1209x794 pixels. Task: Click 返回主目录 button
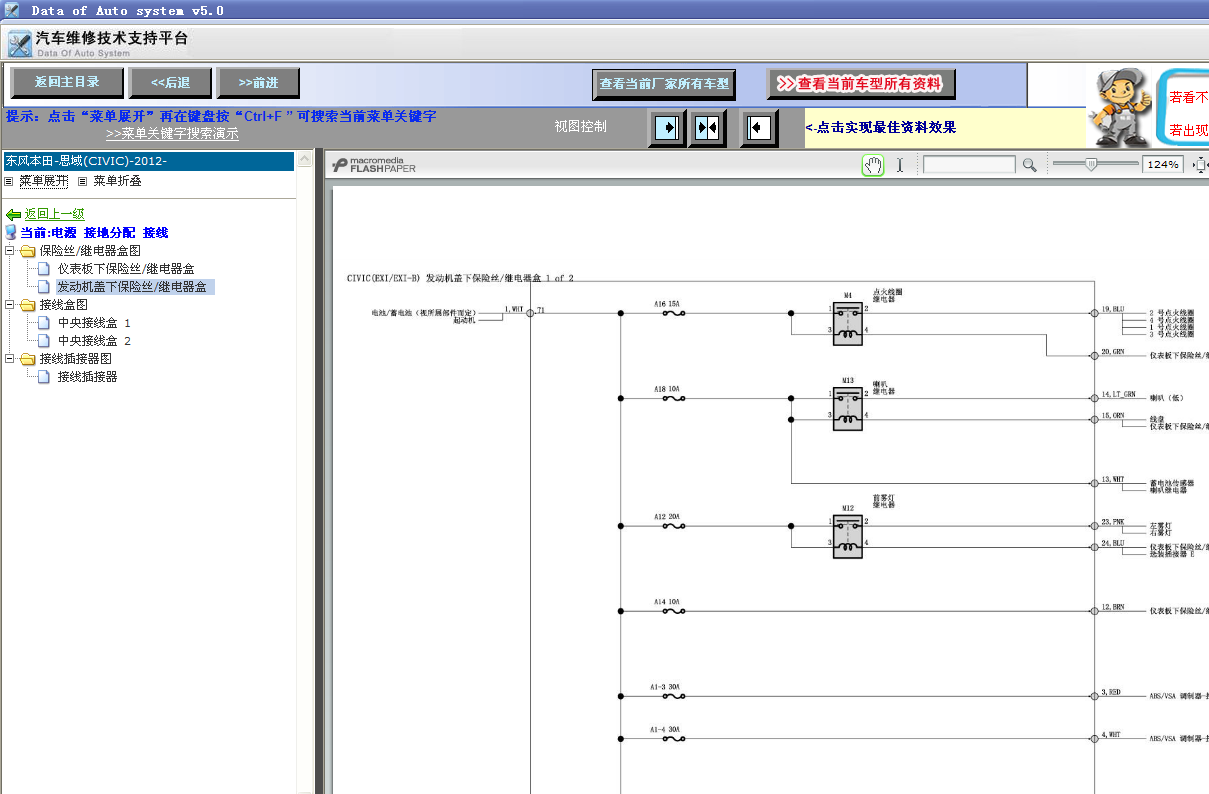[67, 82]
